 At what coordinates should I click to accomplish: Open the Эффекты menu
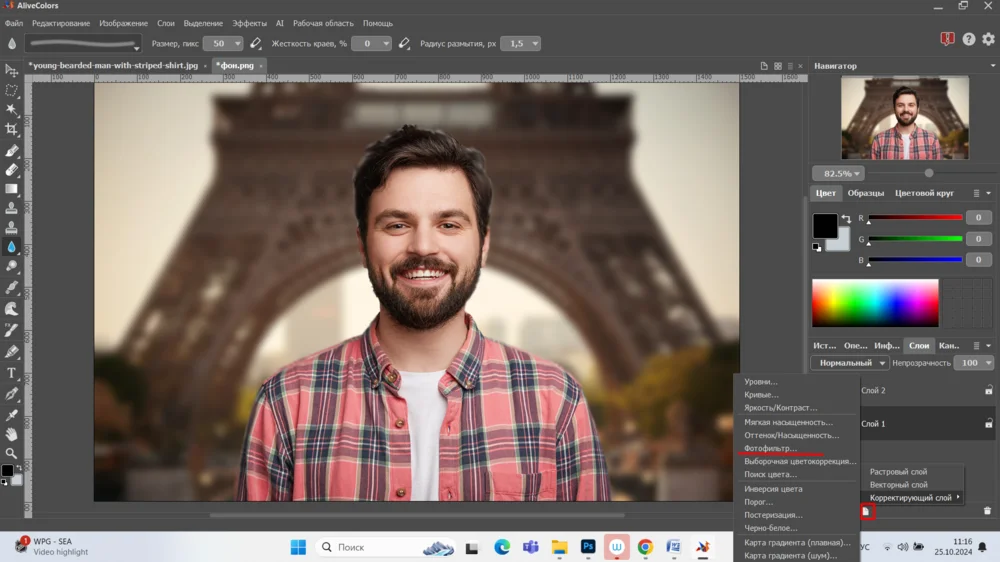[249, 23]
